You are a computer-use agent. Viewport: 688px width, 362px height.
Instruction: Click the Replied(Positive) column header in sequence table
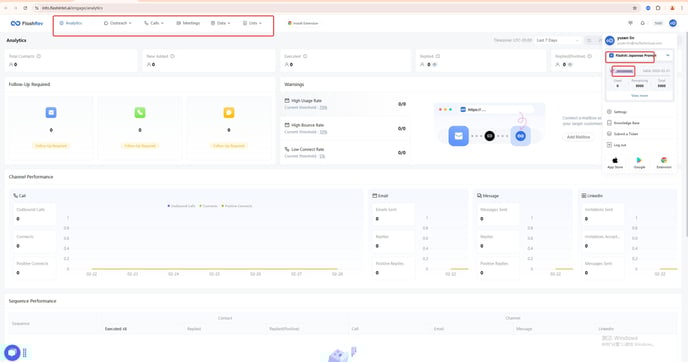click(x=284, y=329)
